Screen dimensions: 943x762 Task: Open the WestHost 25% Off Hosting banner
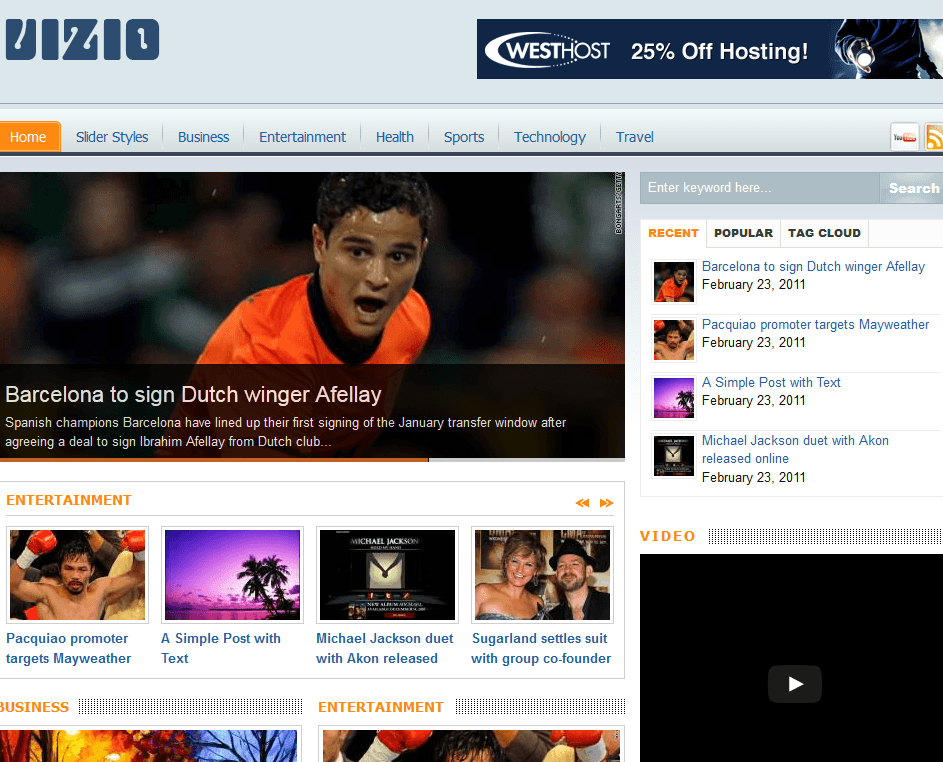point(710,49)
